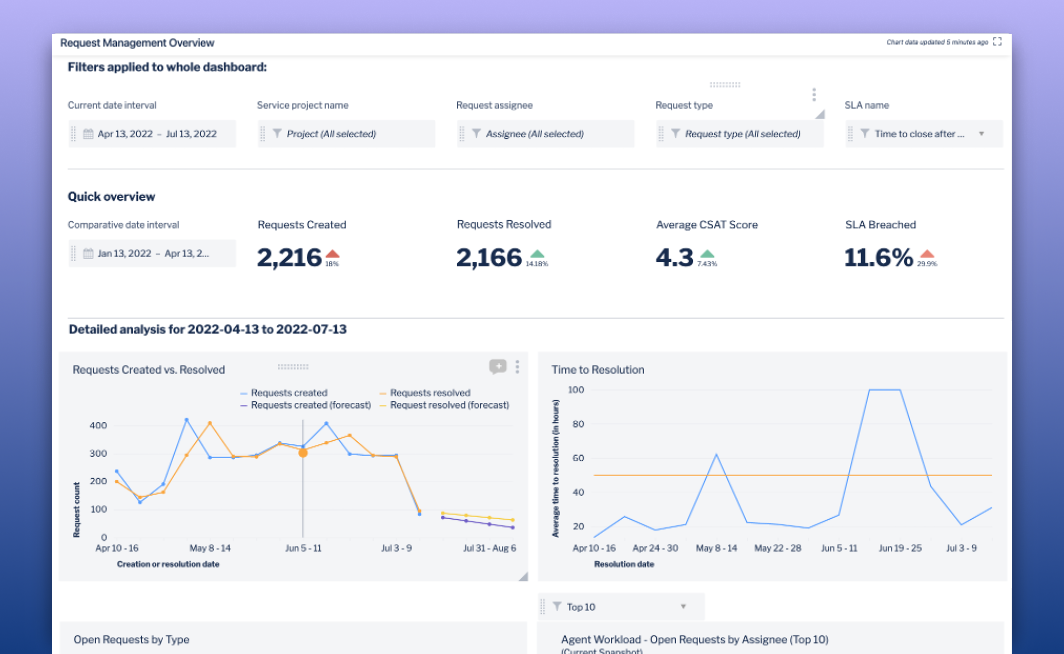Viewport: 1064px width, 654px height.
Task: Click the Service project name filter label
Action: coord(303,105)
